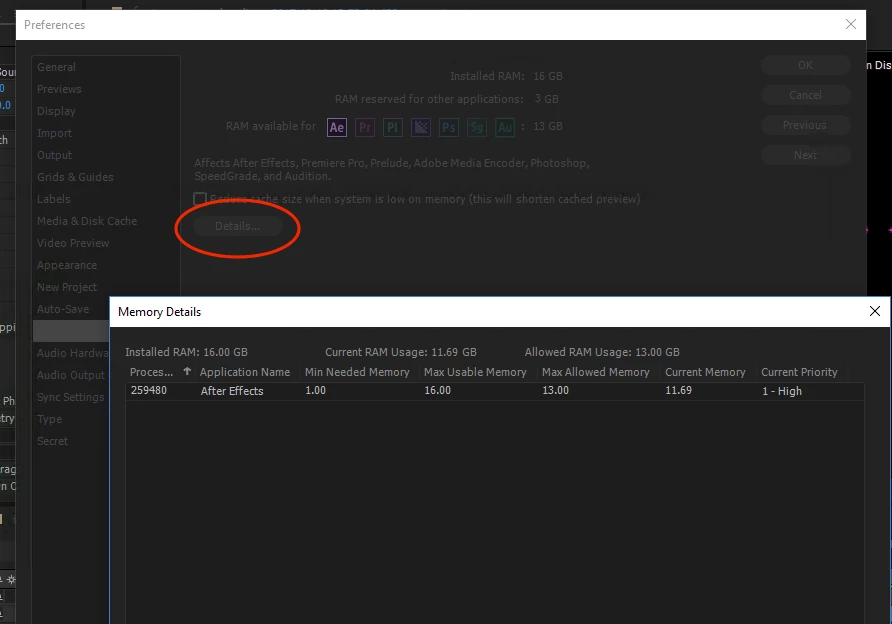
Task: Click the Adobe Media Encoder icon
Action: [x=421, y=127]
